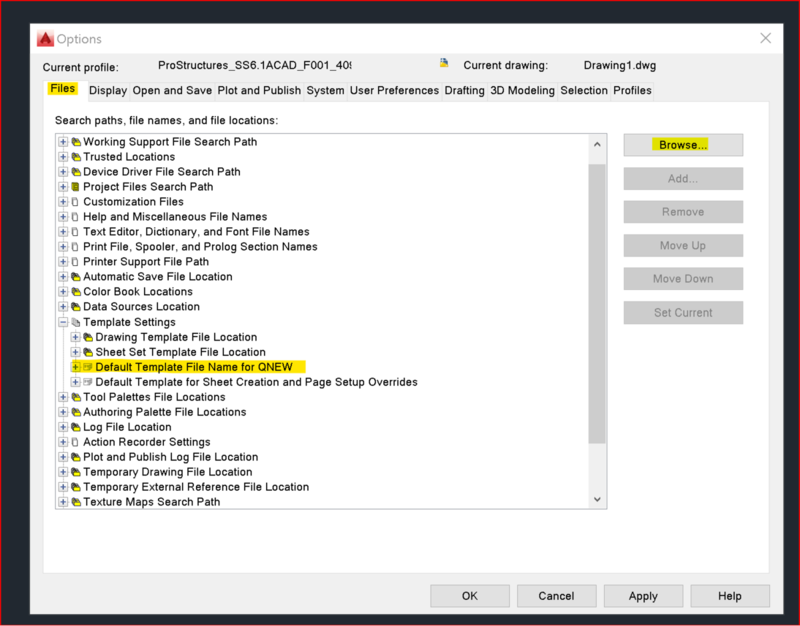This screenshot has height=626, width=800.
Task: Click folder icon of Texture Maps Search Path
Action: [x=76, y=502]
